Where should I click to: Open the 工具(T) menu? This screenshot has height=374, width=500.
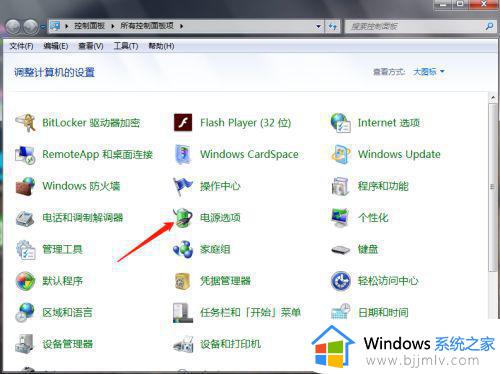tap(126, 46)
